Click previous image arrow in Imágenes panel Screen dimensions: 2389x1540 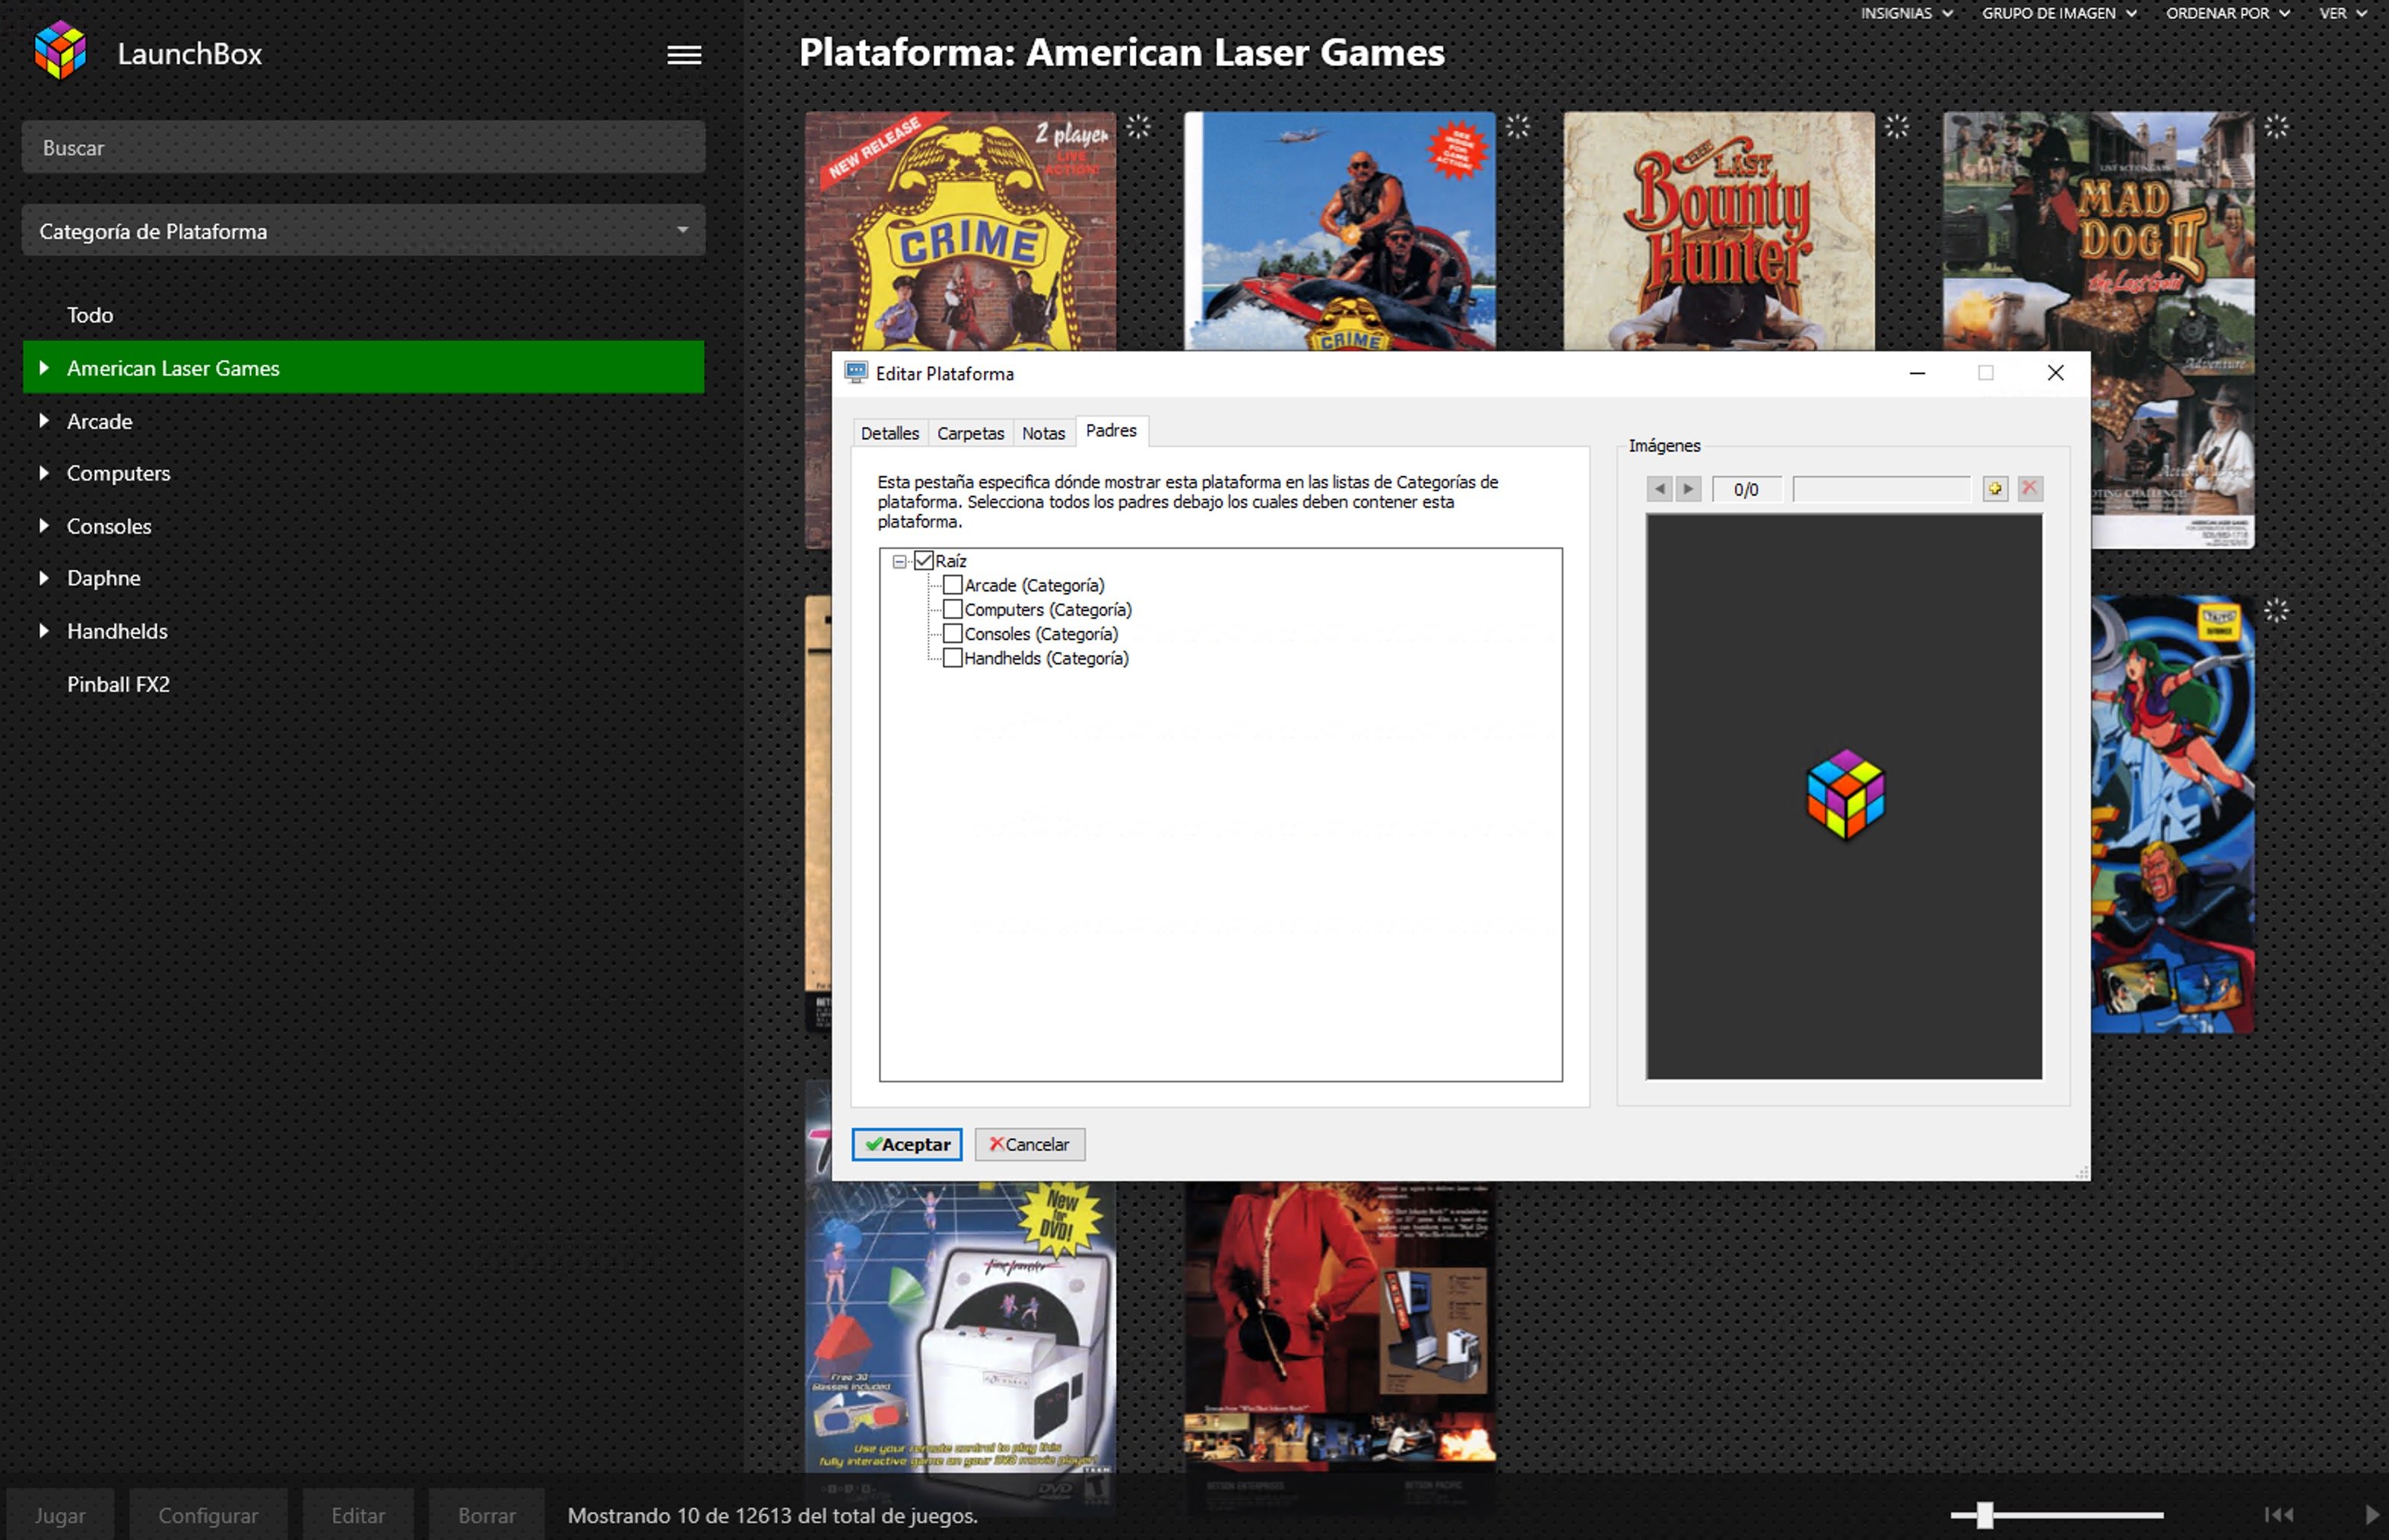(x=1660, y=489)
